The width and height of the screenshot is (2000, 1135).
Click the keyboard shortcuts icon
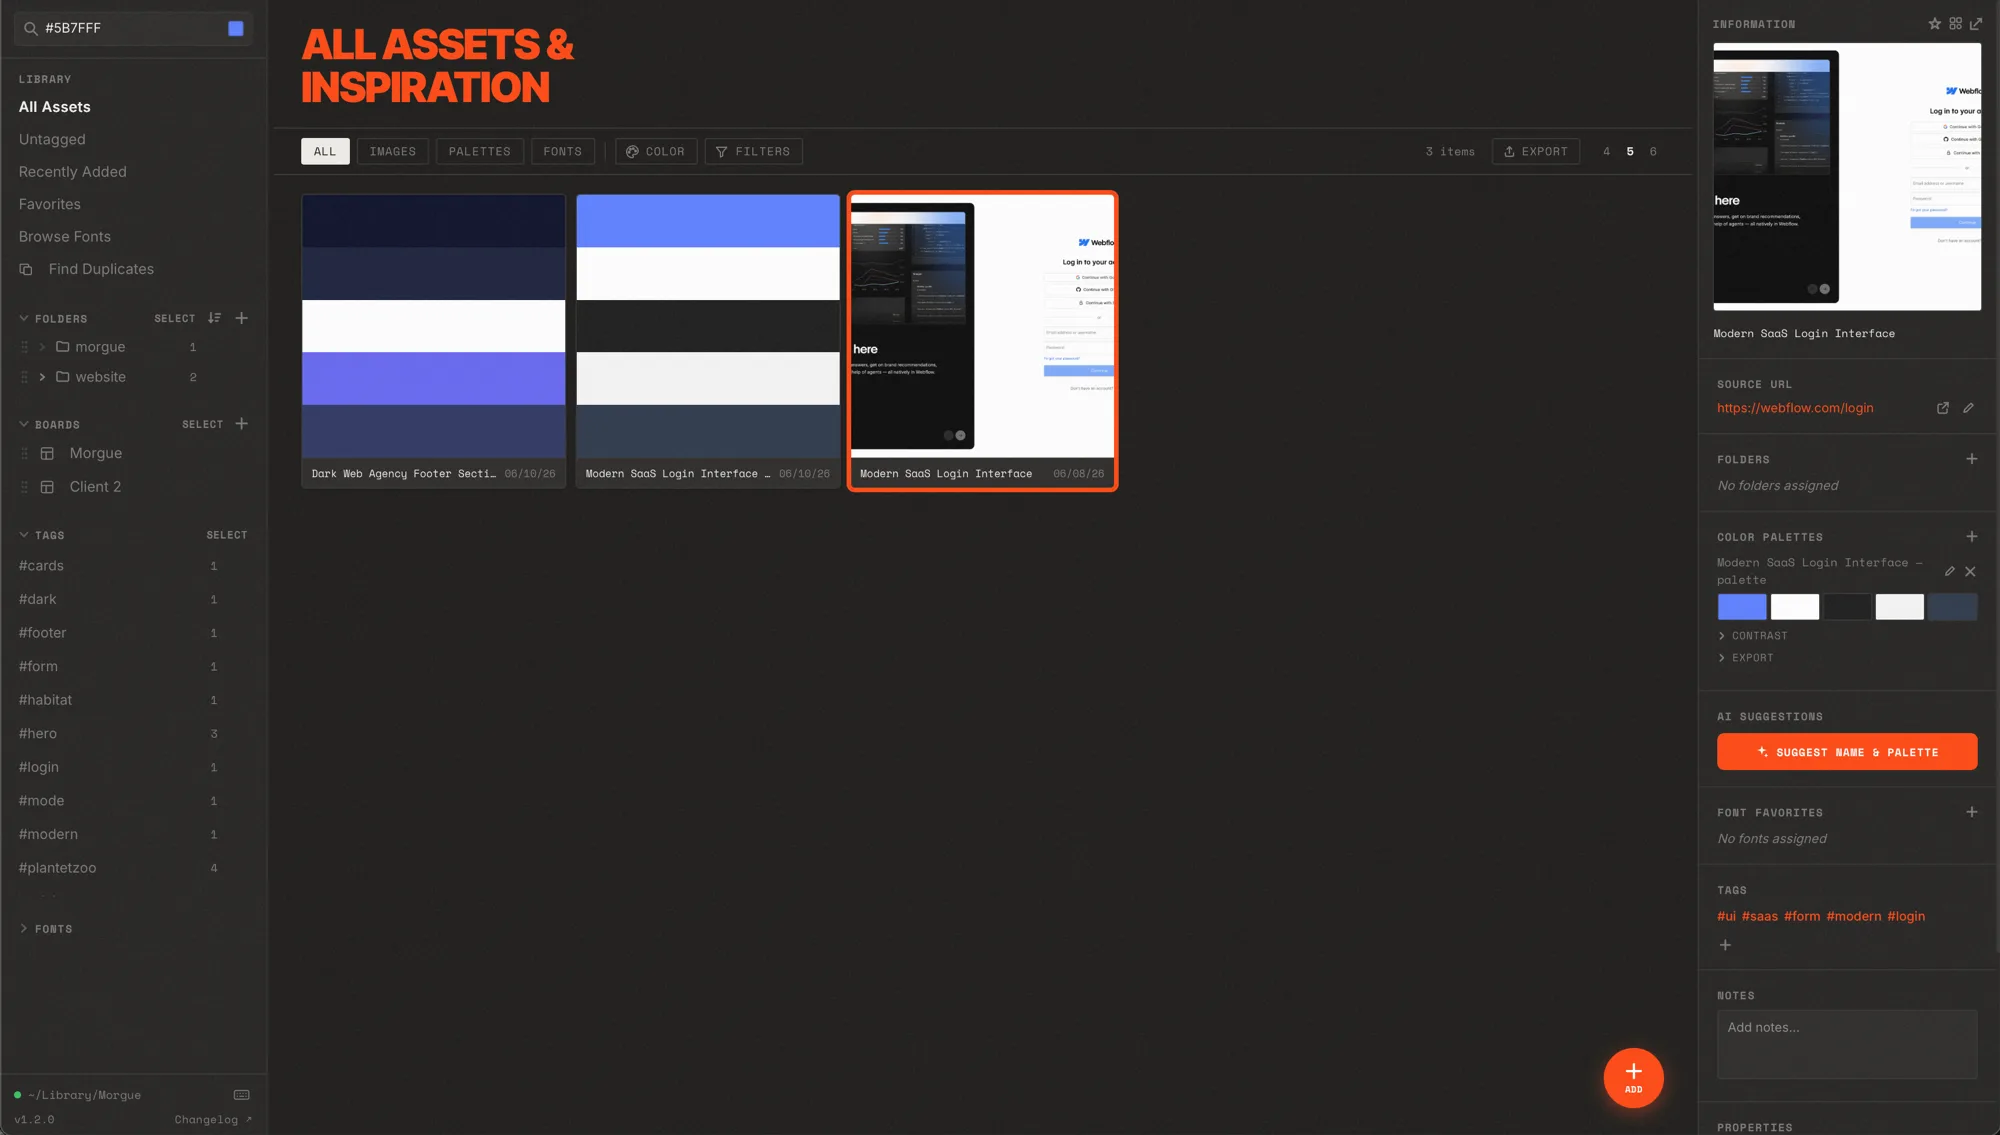click(x=242, y=1095)
